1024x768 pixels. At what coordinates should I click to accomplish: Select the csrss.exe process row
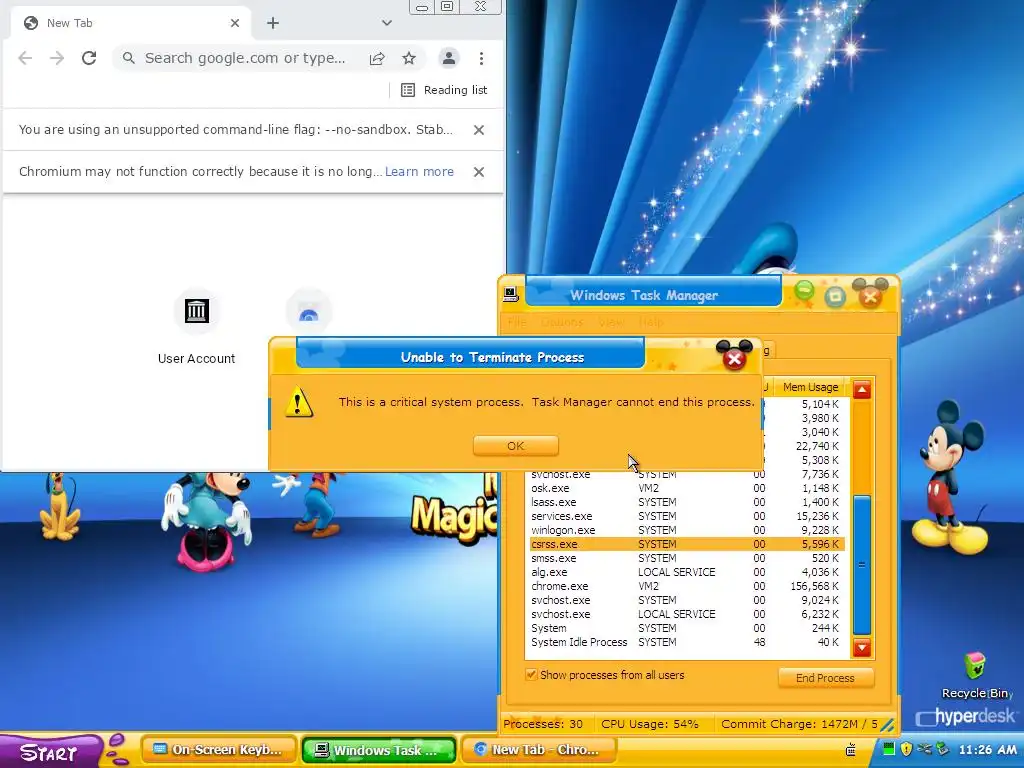(686, 544)
